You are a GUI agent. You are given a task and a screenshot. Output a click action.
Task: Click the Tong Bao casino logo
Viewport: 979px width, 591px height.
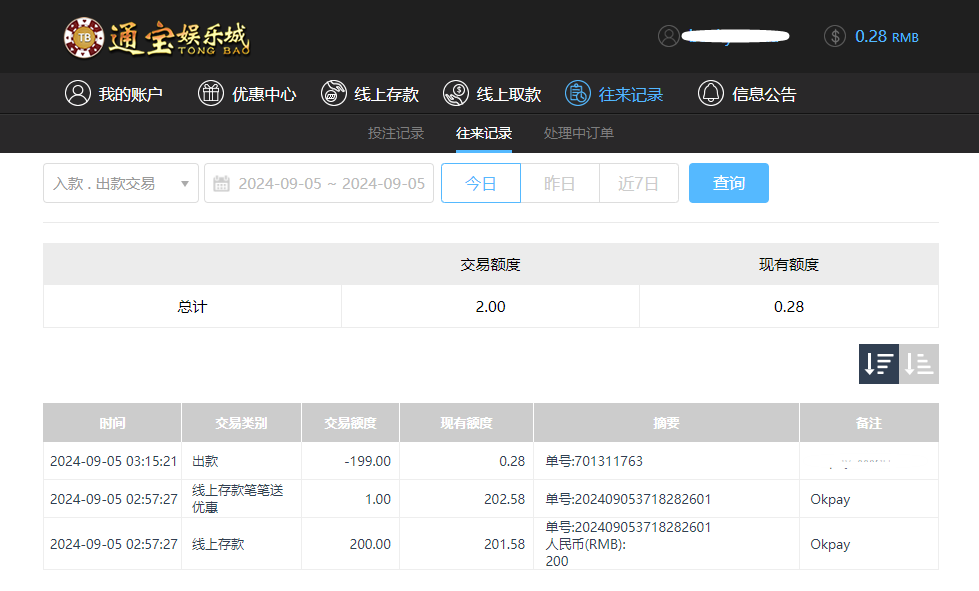pyautogui.click(x=157, y=37)
